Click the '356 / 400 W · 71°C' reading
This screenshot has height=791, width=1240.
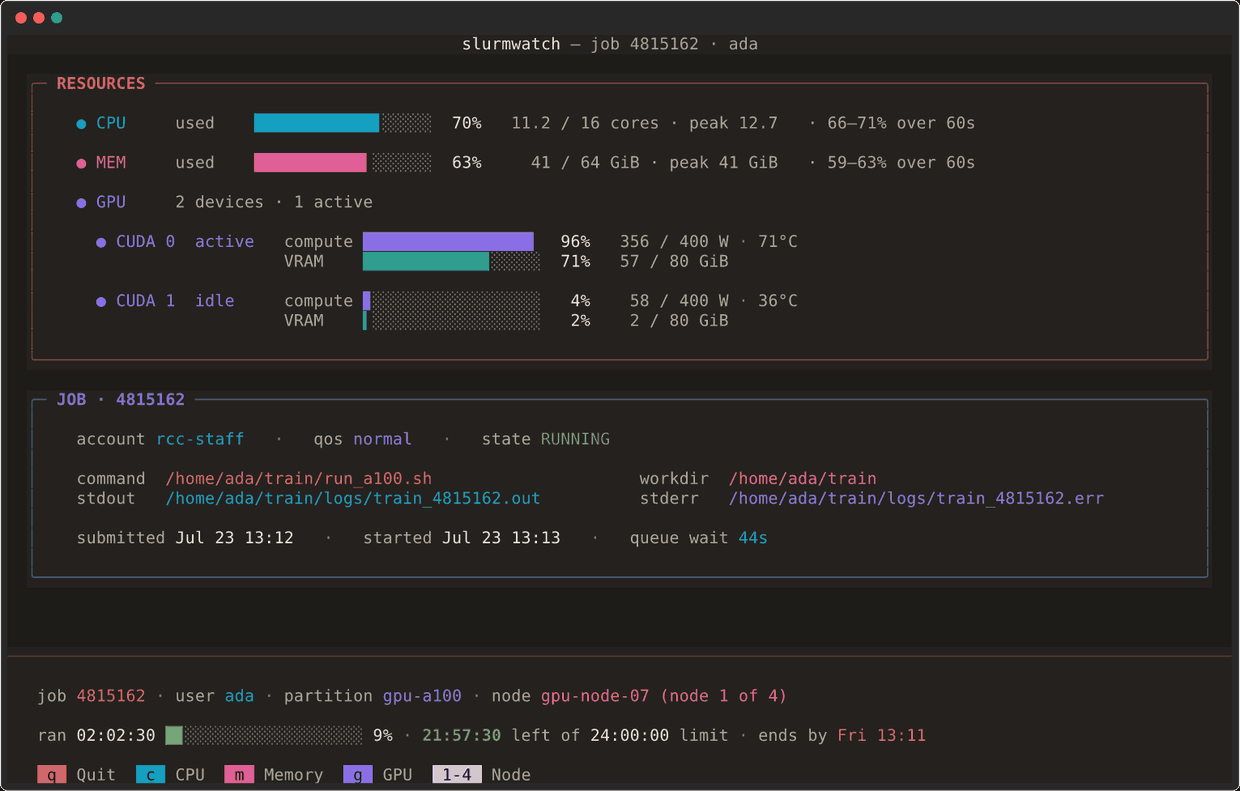click(709, 241)
